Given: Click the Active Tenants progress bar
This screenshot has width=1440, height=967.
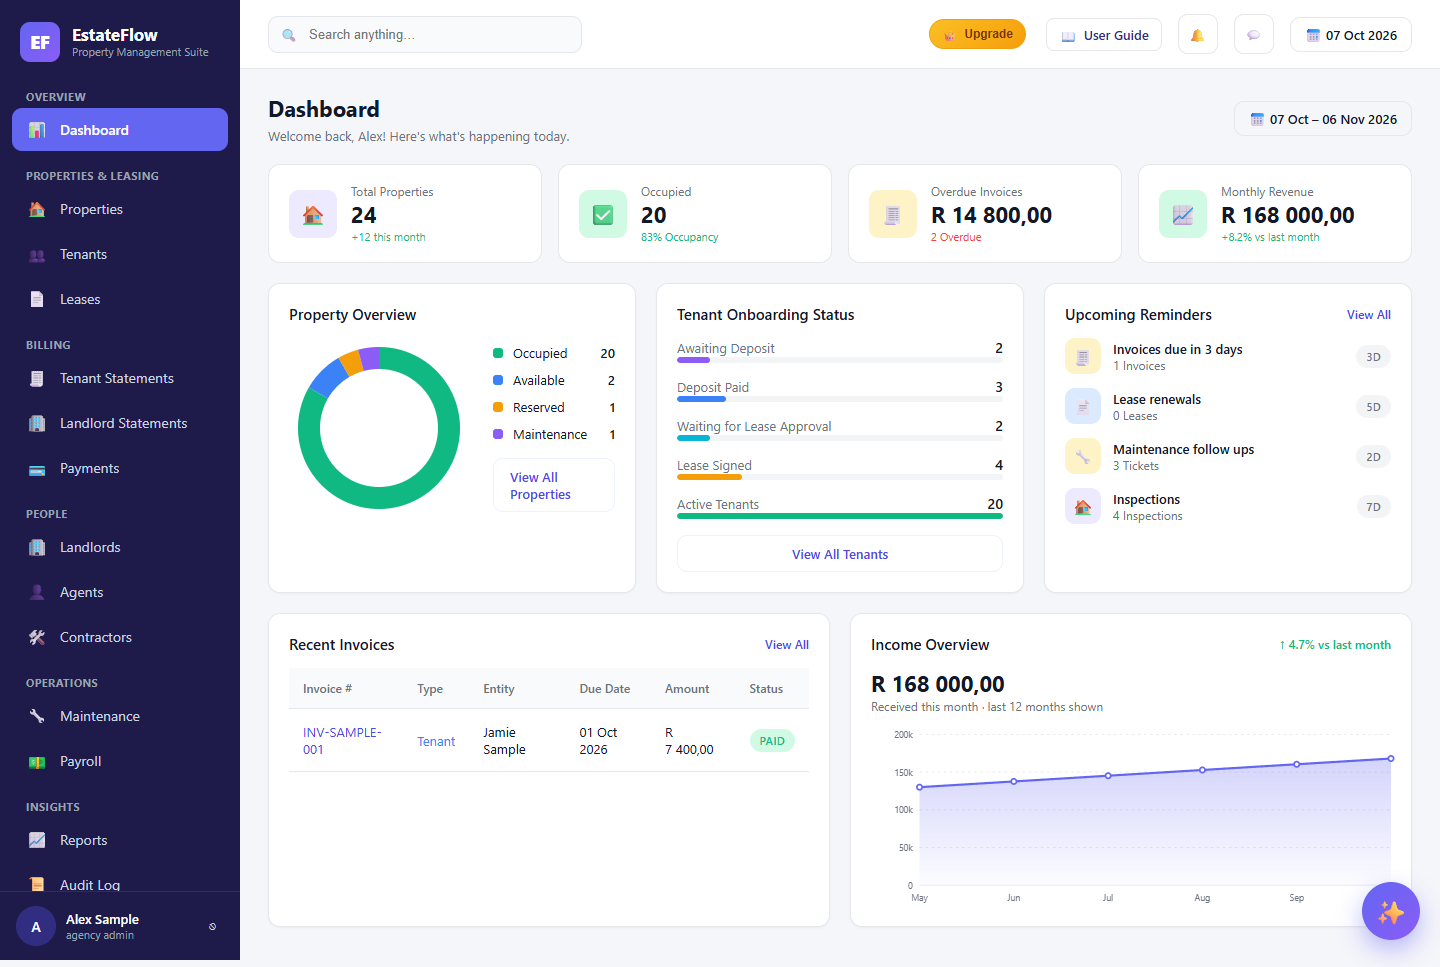Looking at the screenshot, I should pyautogui.click(x=840, y=516).
